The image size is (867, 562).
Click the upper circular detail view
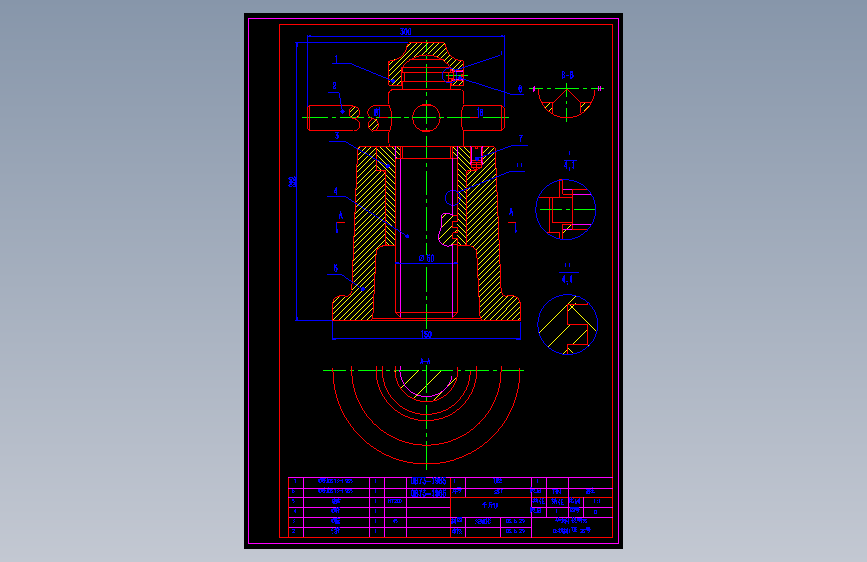pyautogui.click(x=566, y=210)
